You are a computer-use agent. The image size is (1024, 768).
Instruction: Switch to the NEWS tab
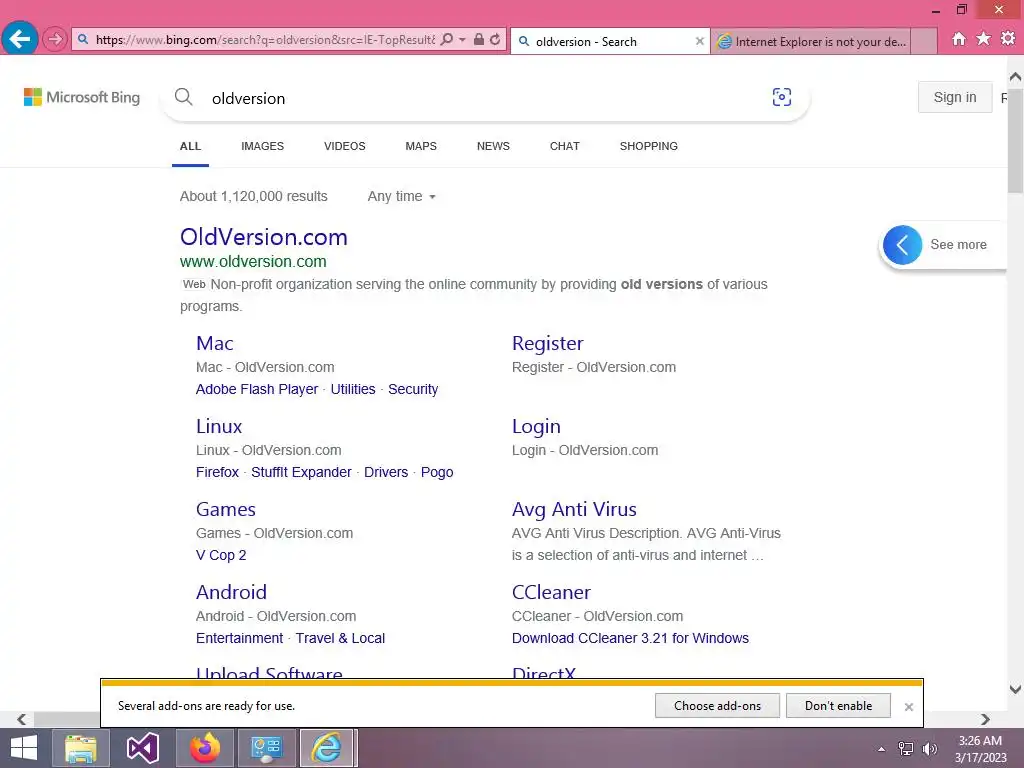point(493,146)
